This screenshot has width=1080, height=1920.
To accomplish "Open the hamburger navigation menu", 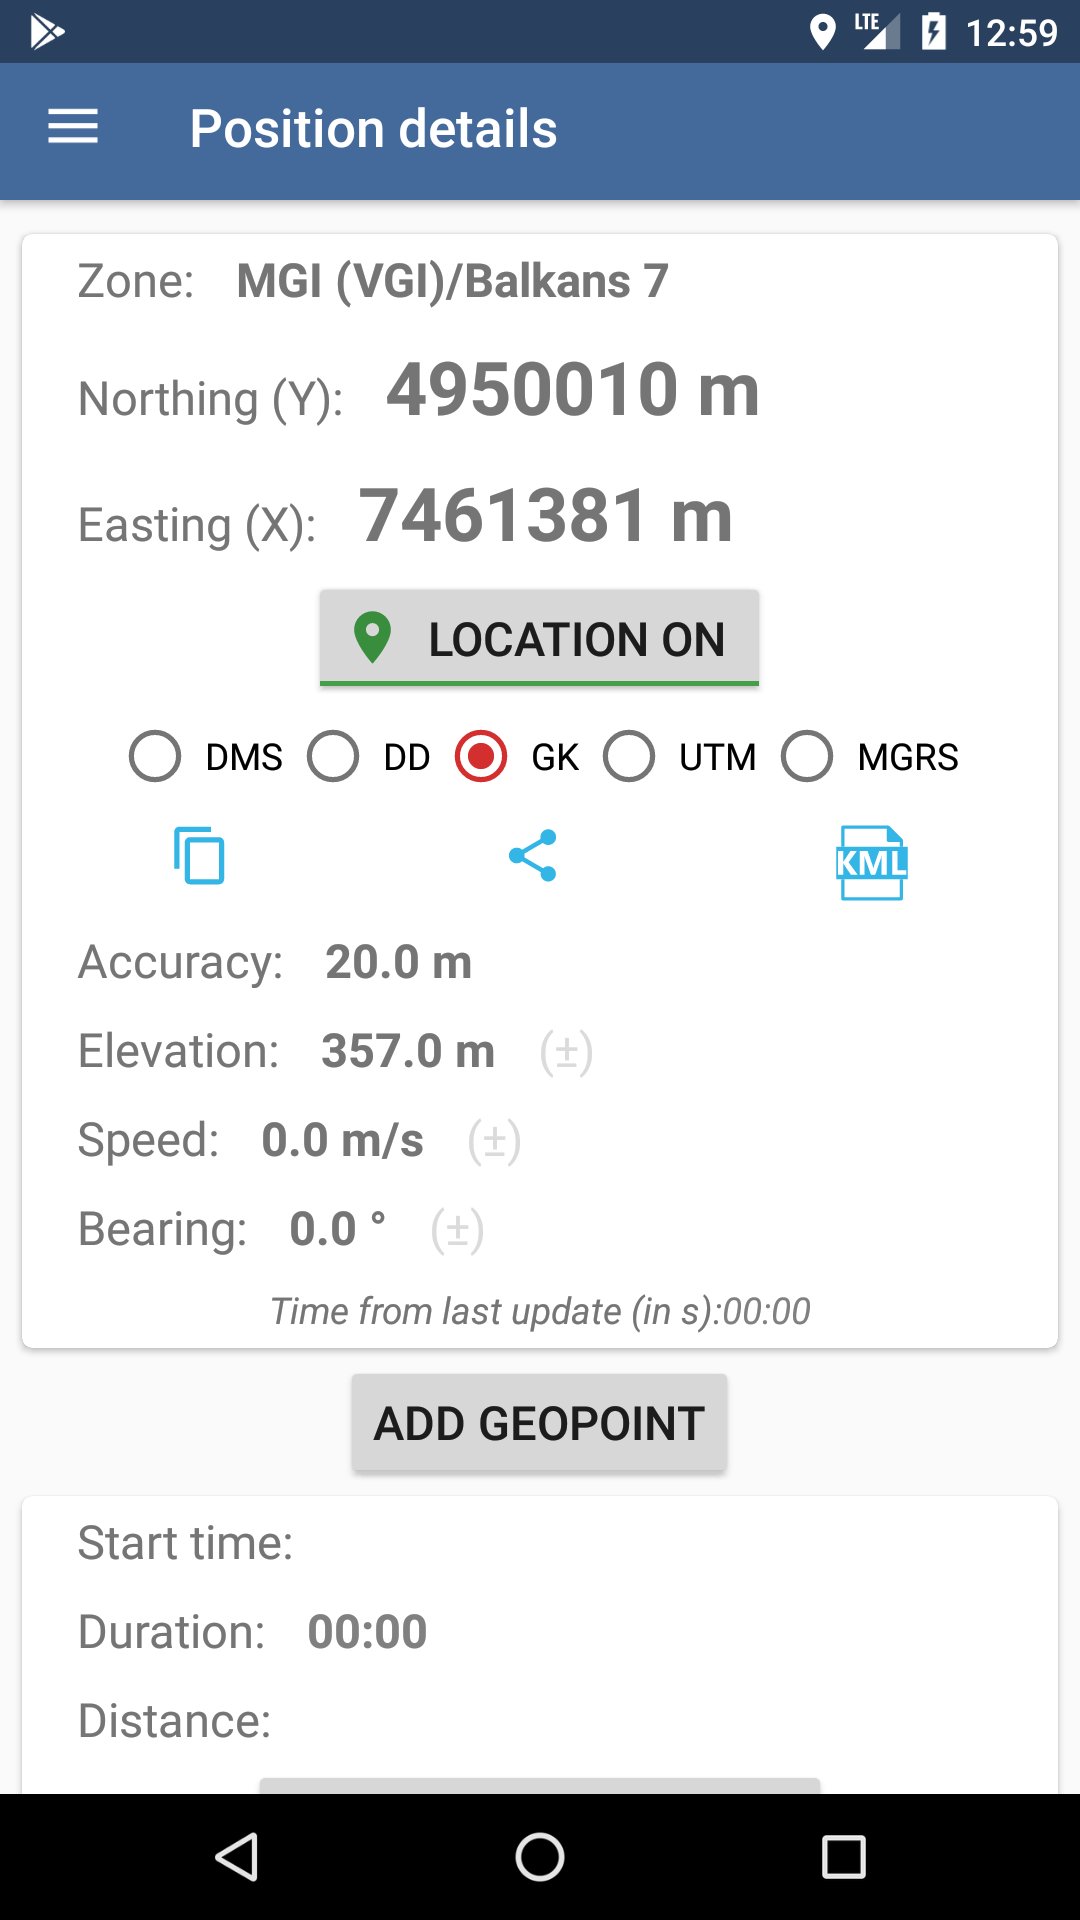I will [73, 127].
